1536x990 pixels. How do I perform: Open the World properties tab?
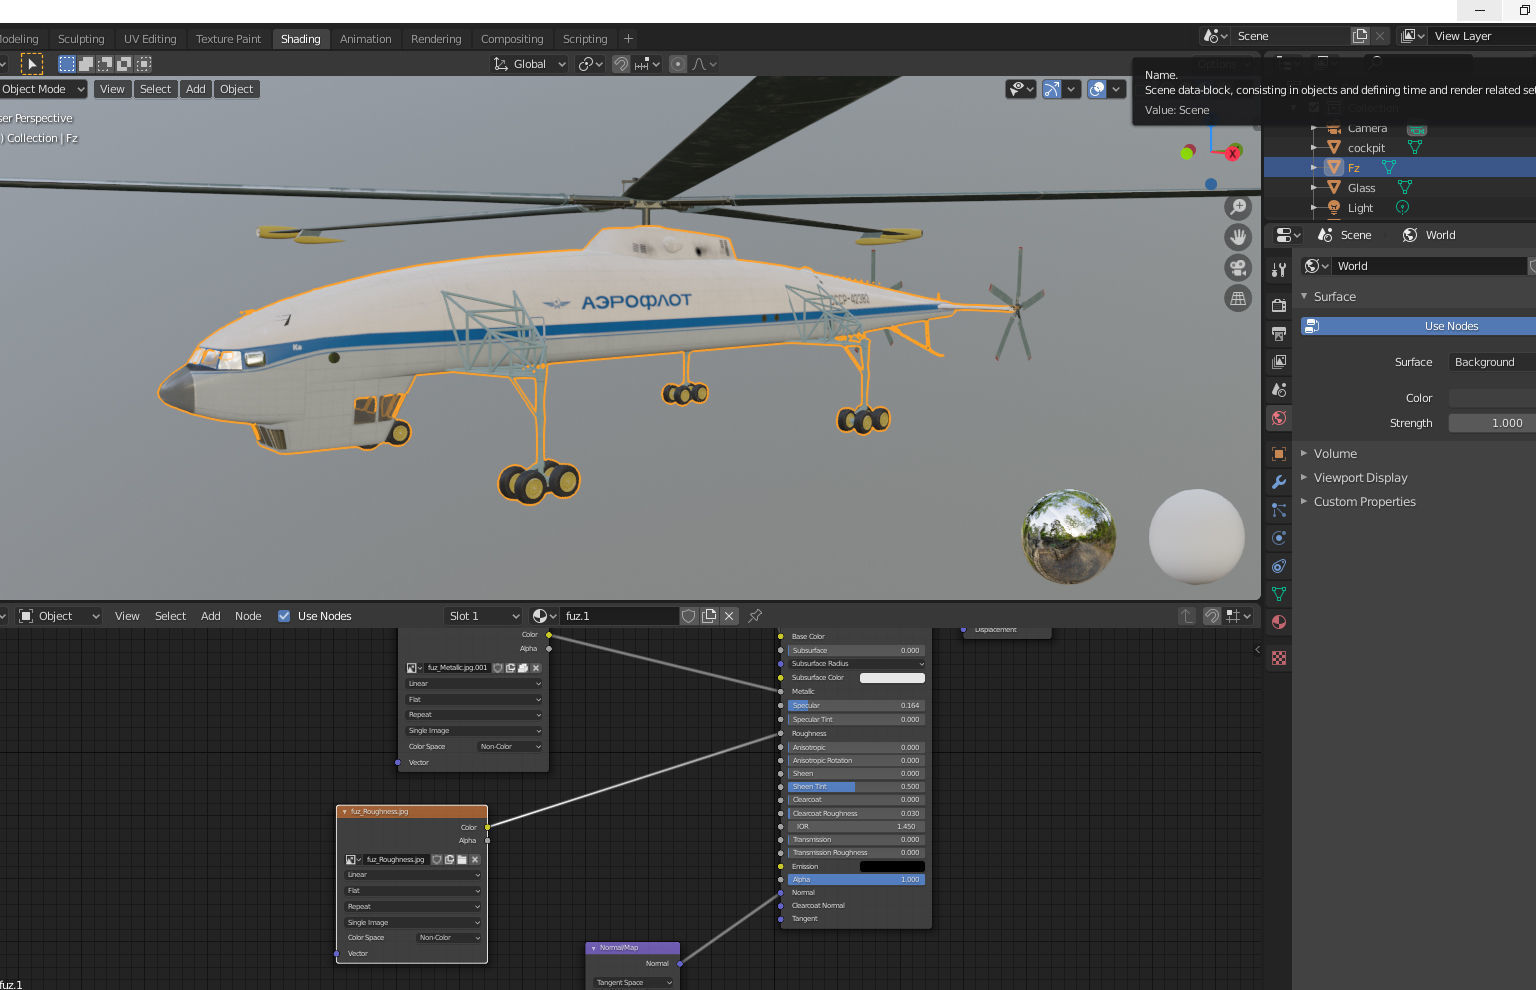1278,418
